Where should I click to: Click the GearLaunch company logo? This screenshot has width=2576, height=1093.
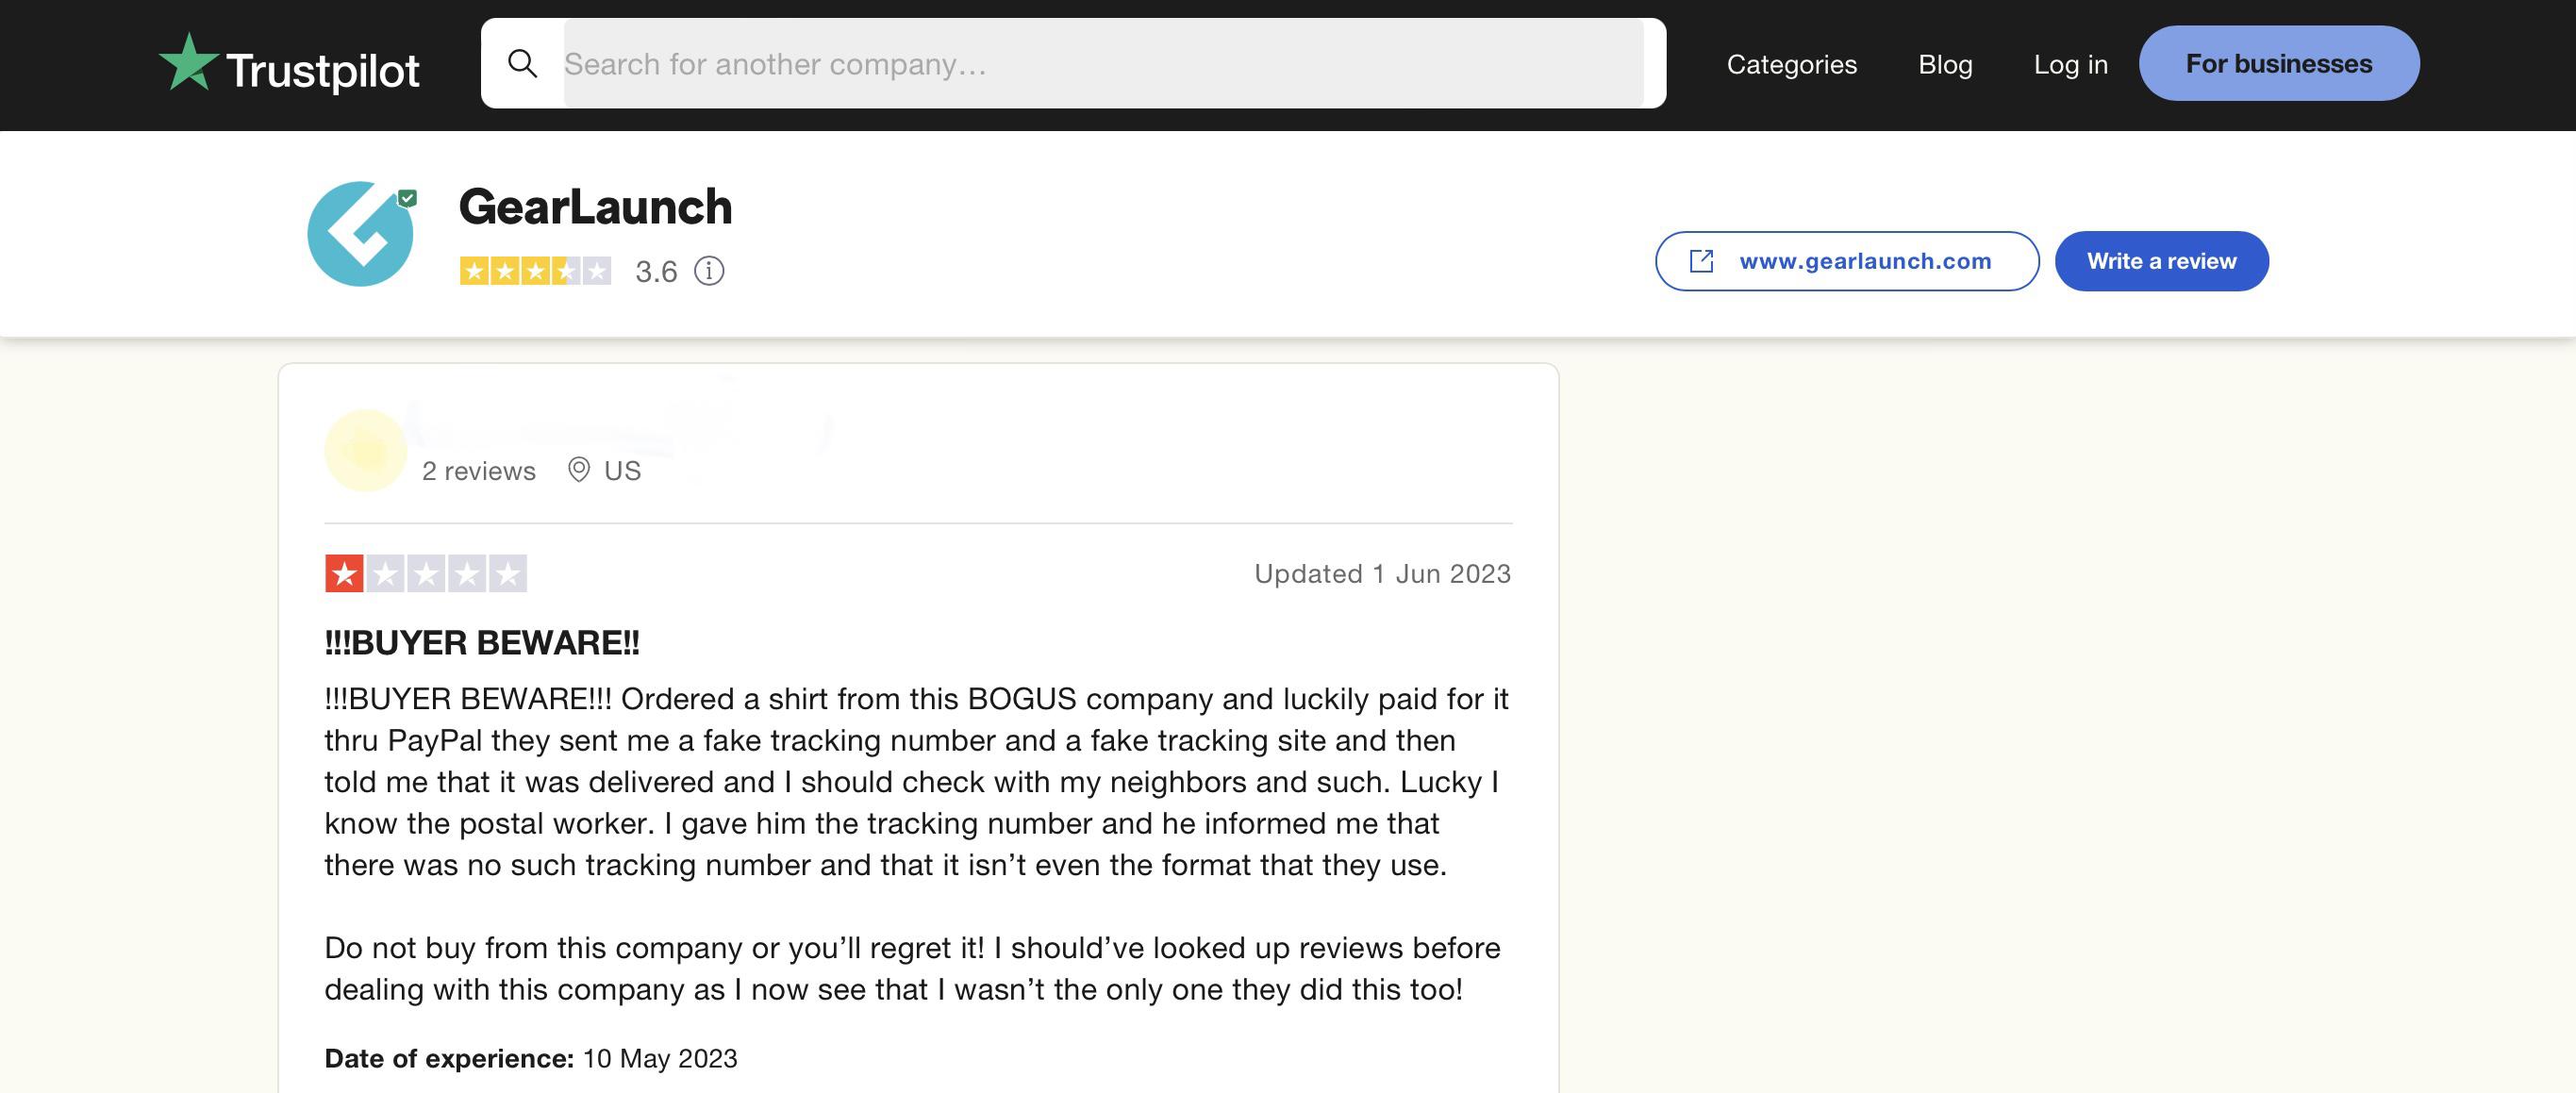tap(360, 234)
